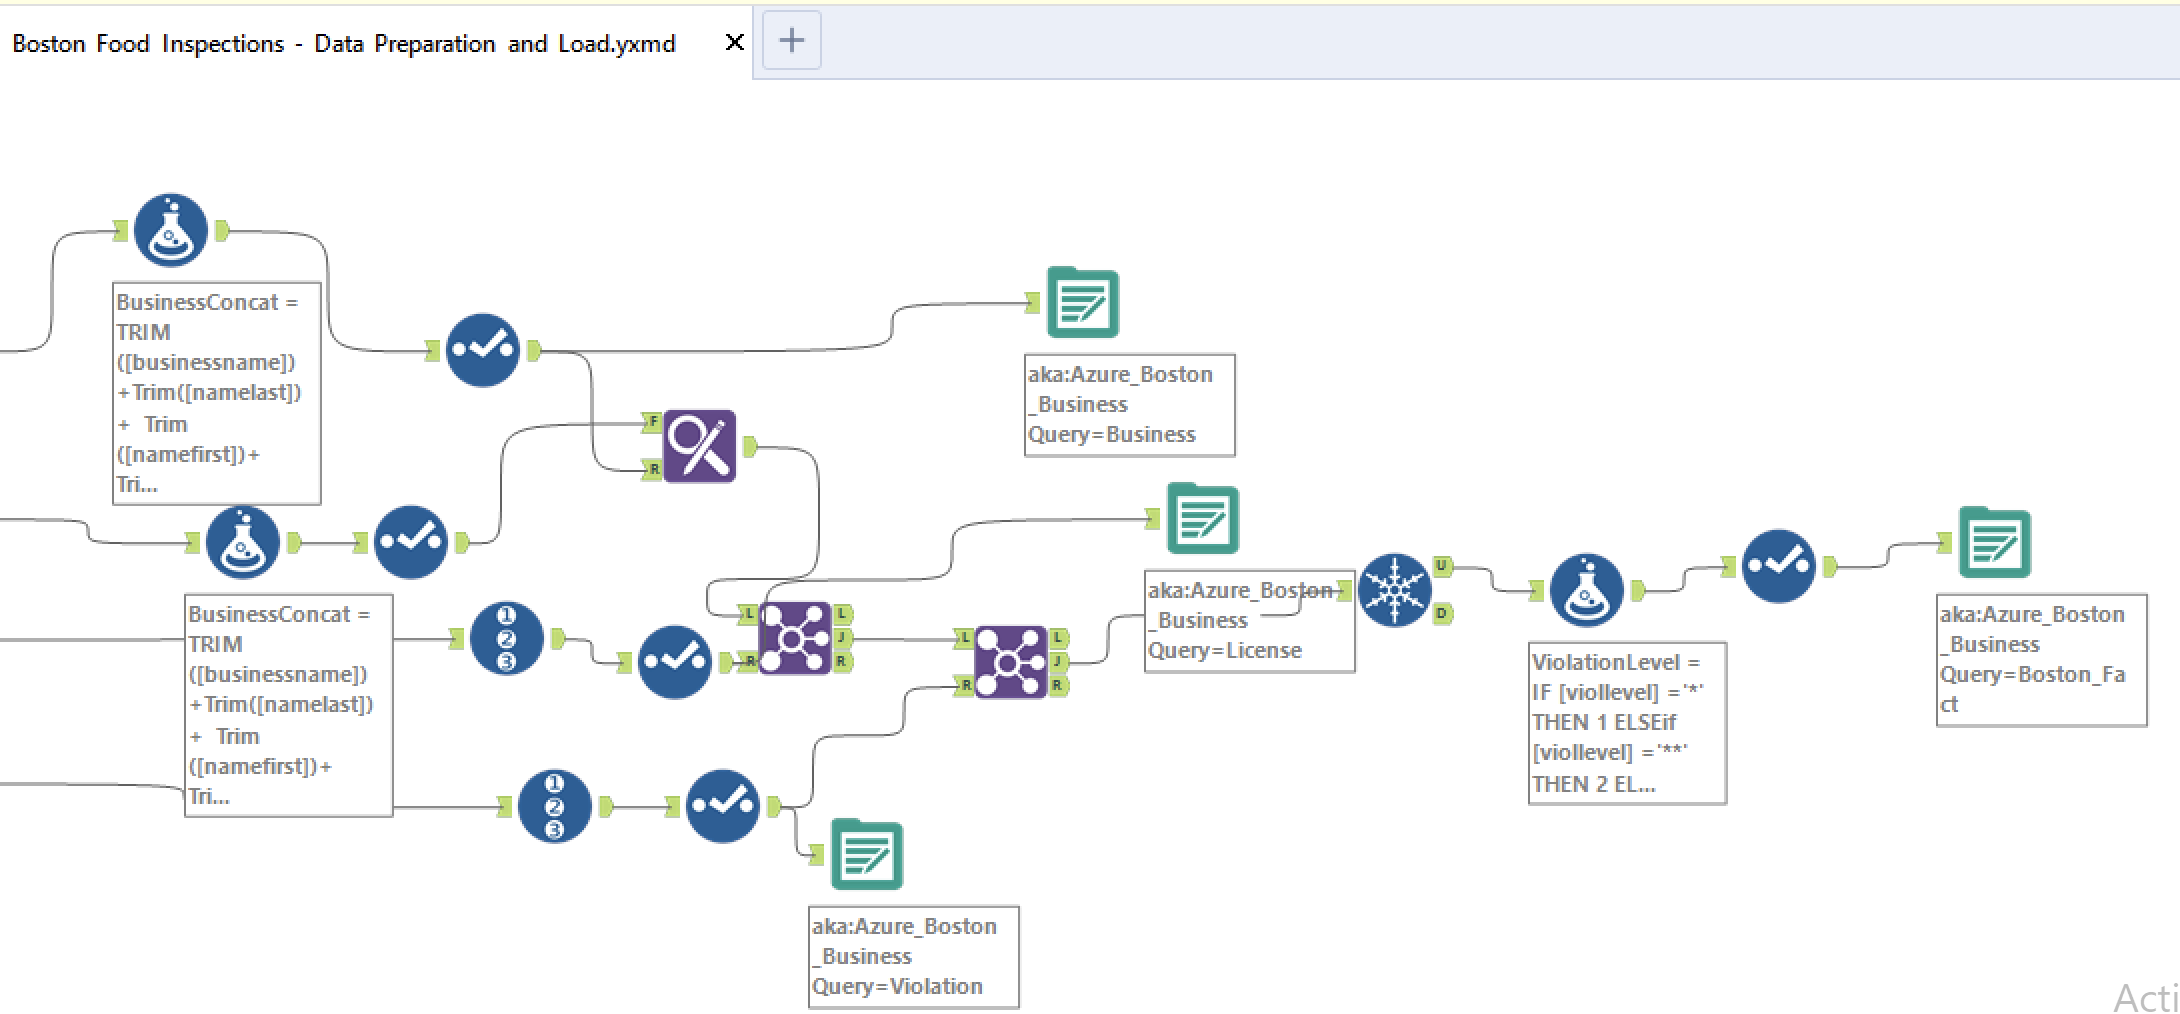Select the upper Record ID tool
The width and height of the screenshot is (2180, 1014).
tap(506, 638)
